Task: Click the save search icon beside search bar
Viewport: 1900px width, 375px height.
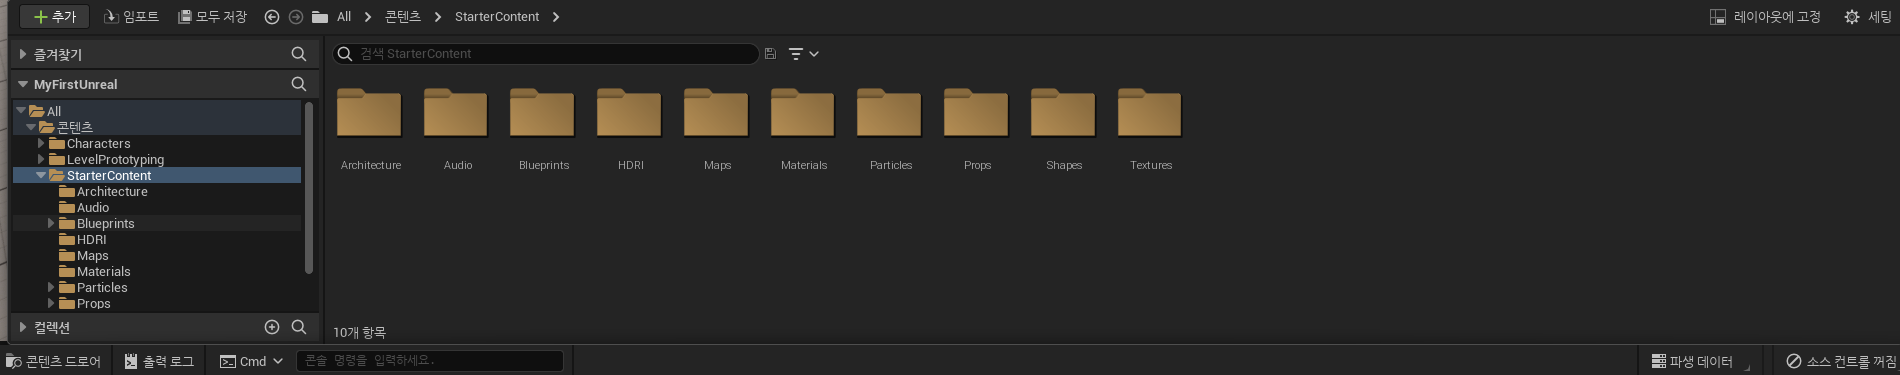Action: point(770,54)
